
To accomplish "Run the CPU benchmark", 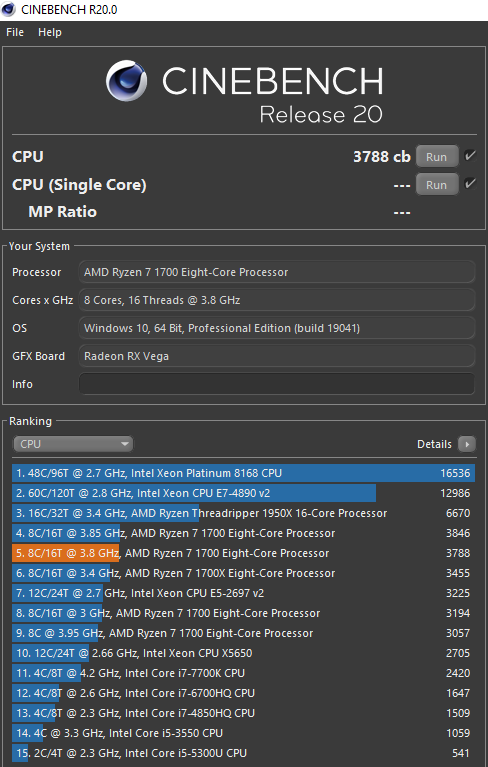I will point(437,157).
